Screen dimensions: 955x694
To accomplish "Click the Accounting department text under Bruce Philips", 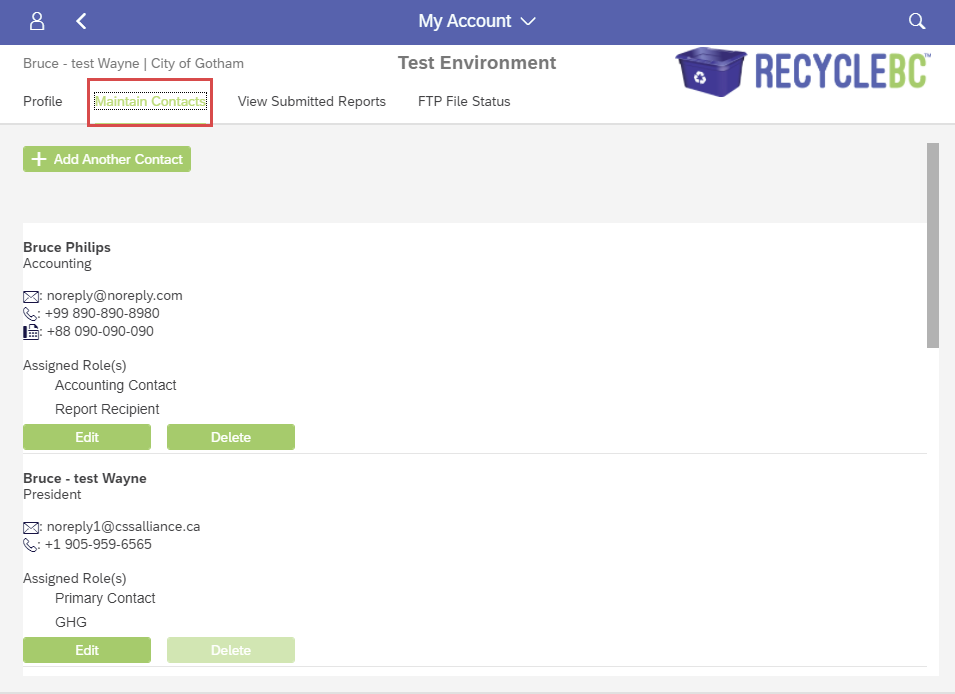I will point(57,264).
